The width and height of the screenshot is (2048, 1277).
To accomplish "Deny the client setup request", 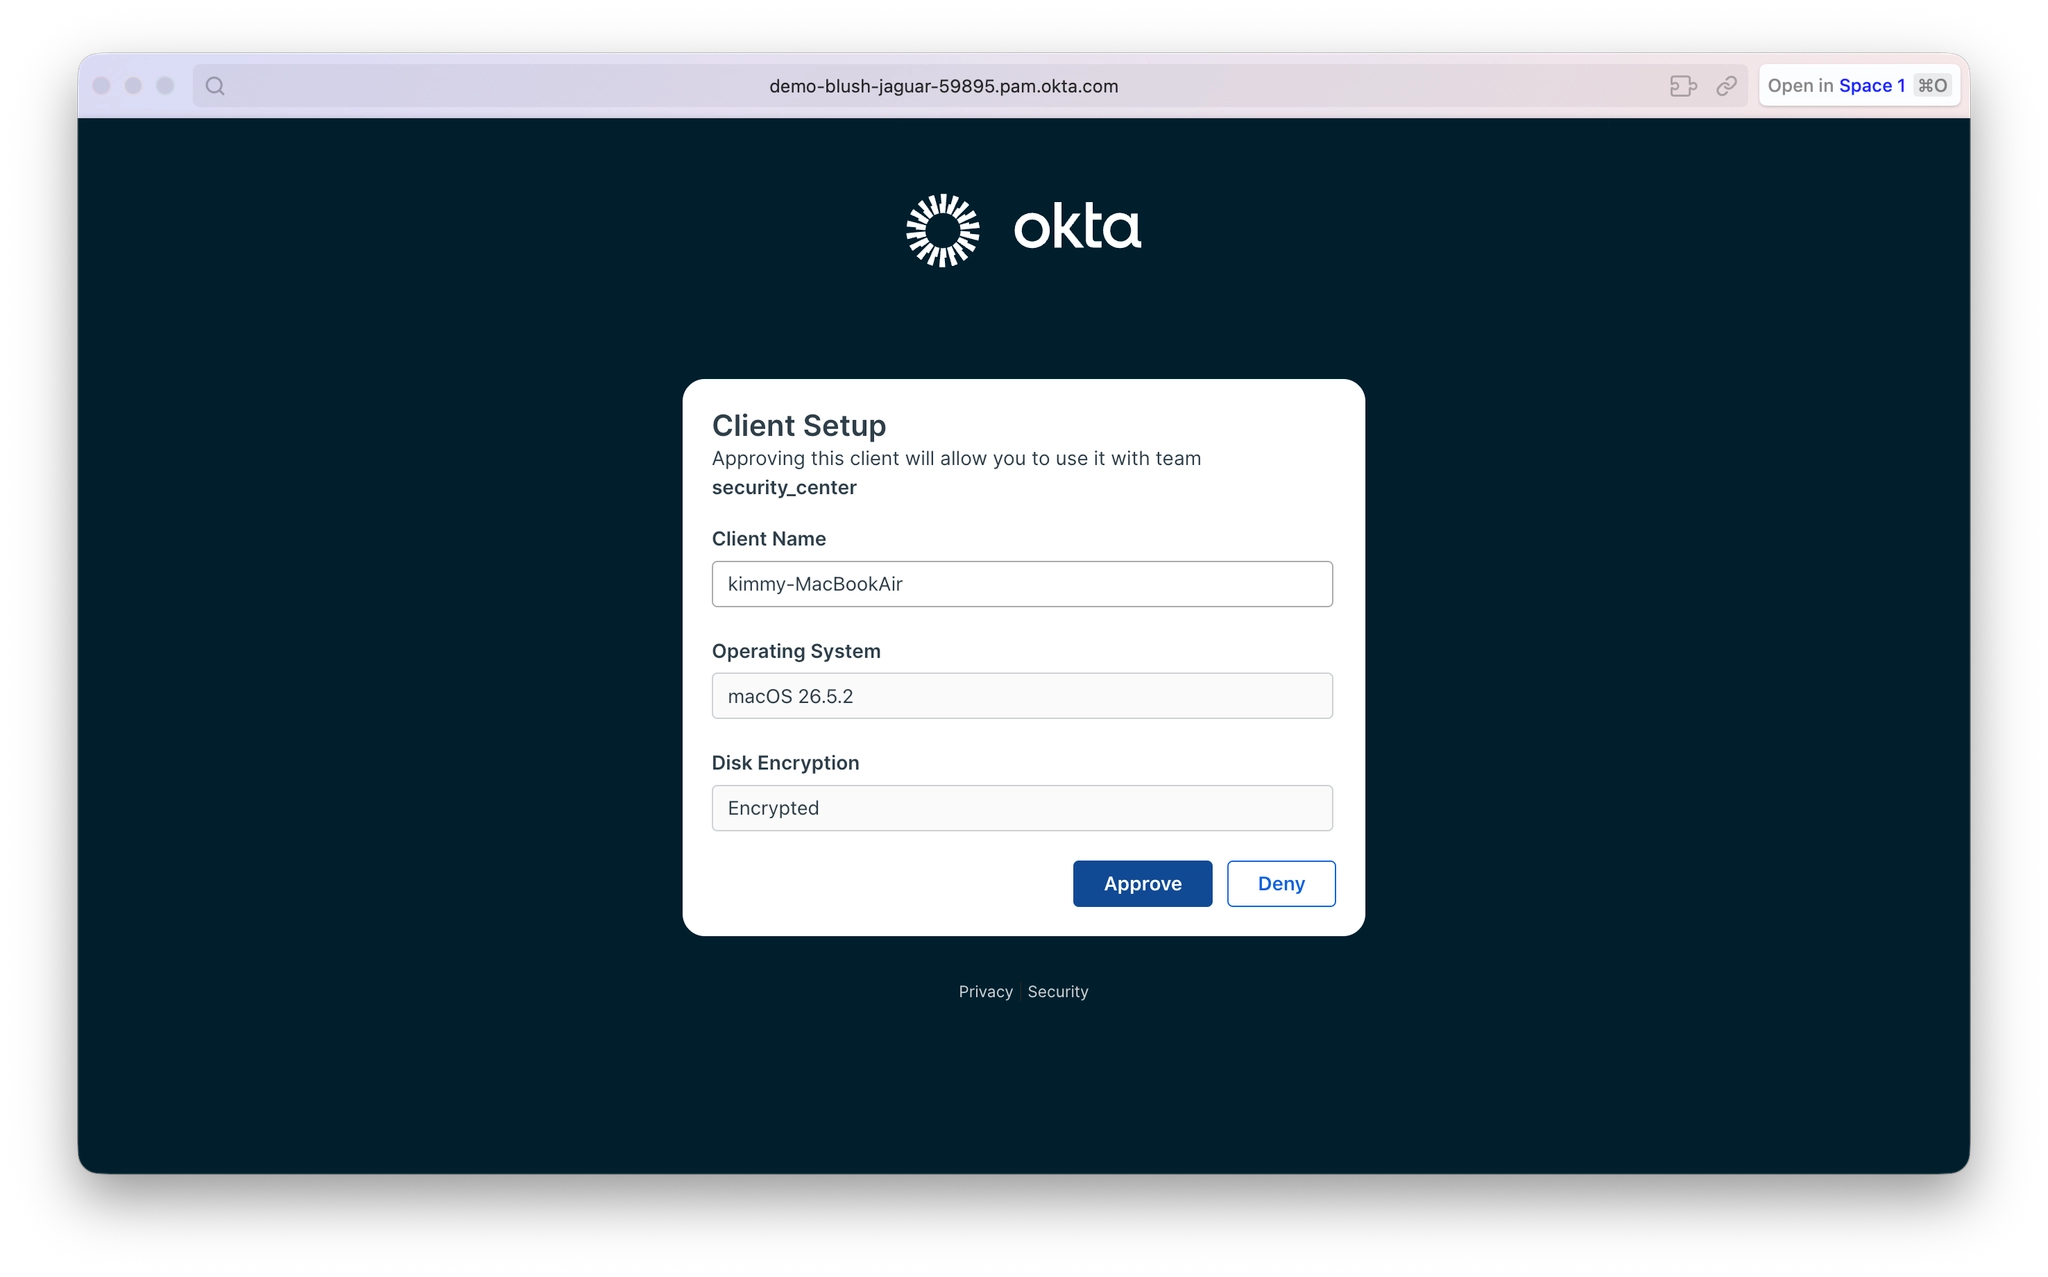I will [x=1281, y=884].
